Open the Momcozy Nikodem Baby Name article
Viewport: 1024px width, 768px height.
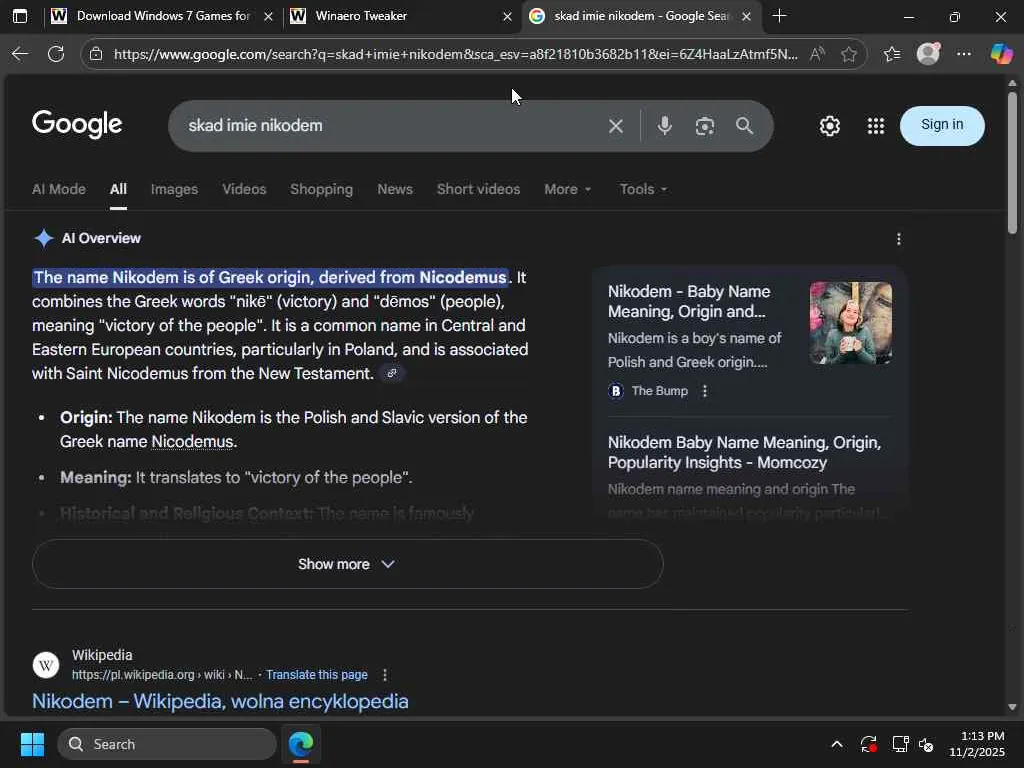click(x=744, y=453)
